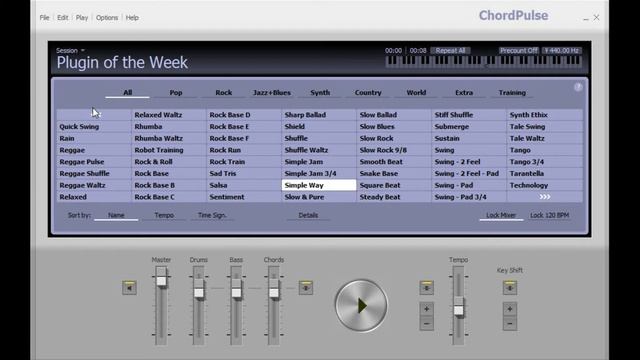Select the Relaxed Waltz style
Viewport: 640px width, 360px height.
(169, 115)
